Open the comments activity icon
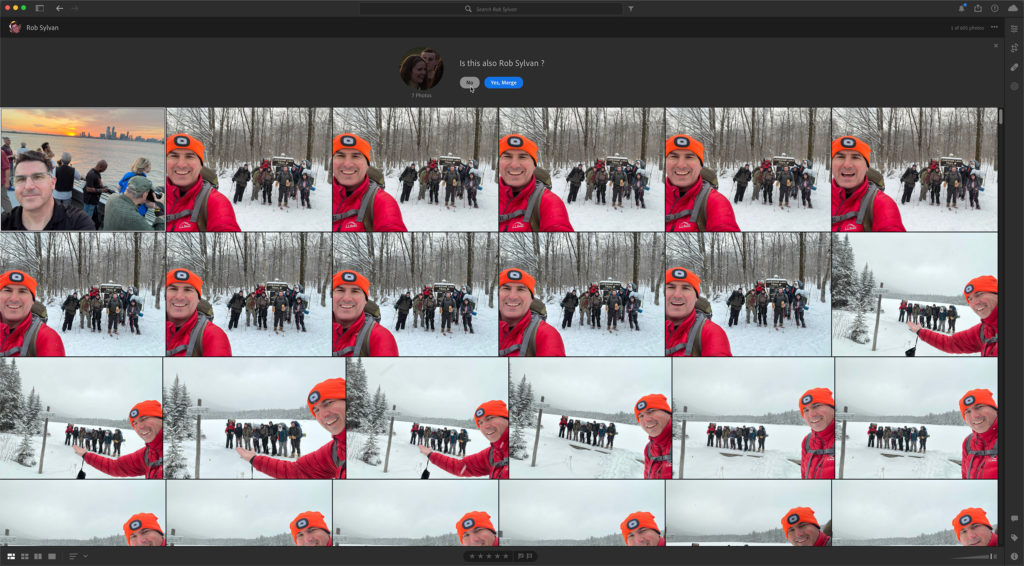The image size is (1024, 566). pyautogui.click(x=1014, y=519)
